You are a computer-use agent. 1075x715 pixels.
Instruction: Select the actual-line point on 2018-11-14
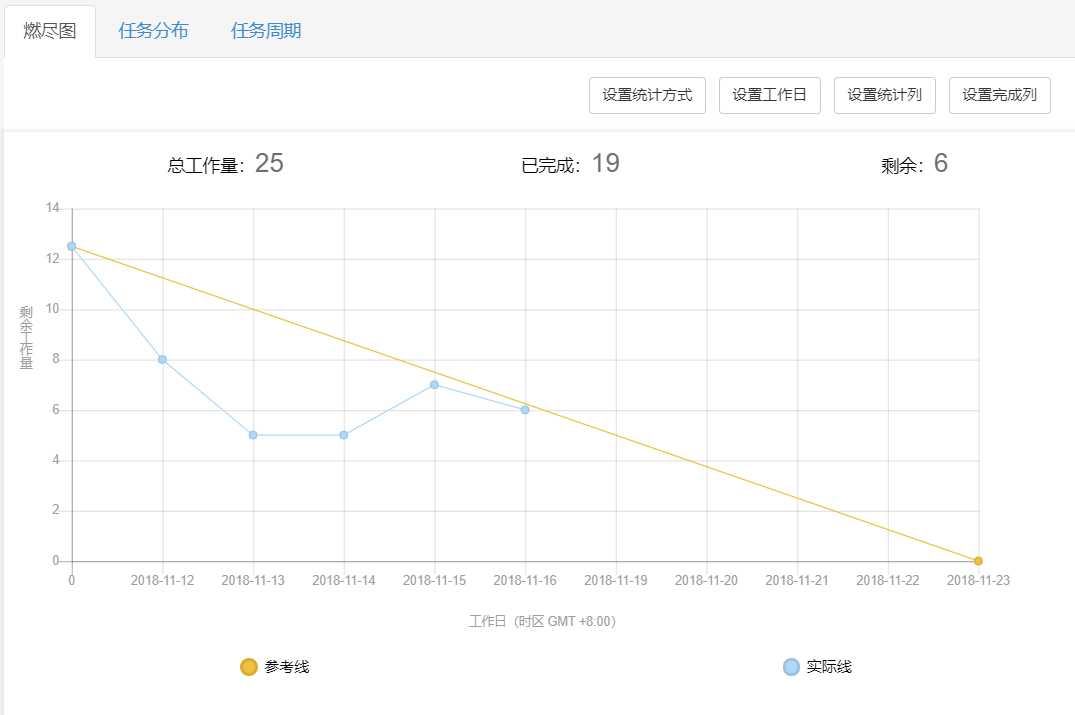[x=343, y=435]
